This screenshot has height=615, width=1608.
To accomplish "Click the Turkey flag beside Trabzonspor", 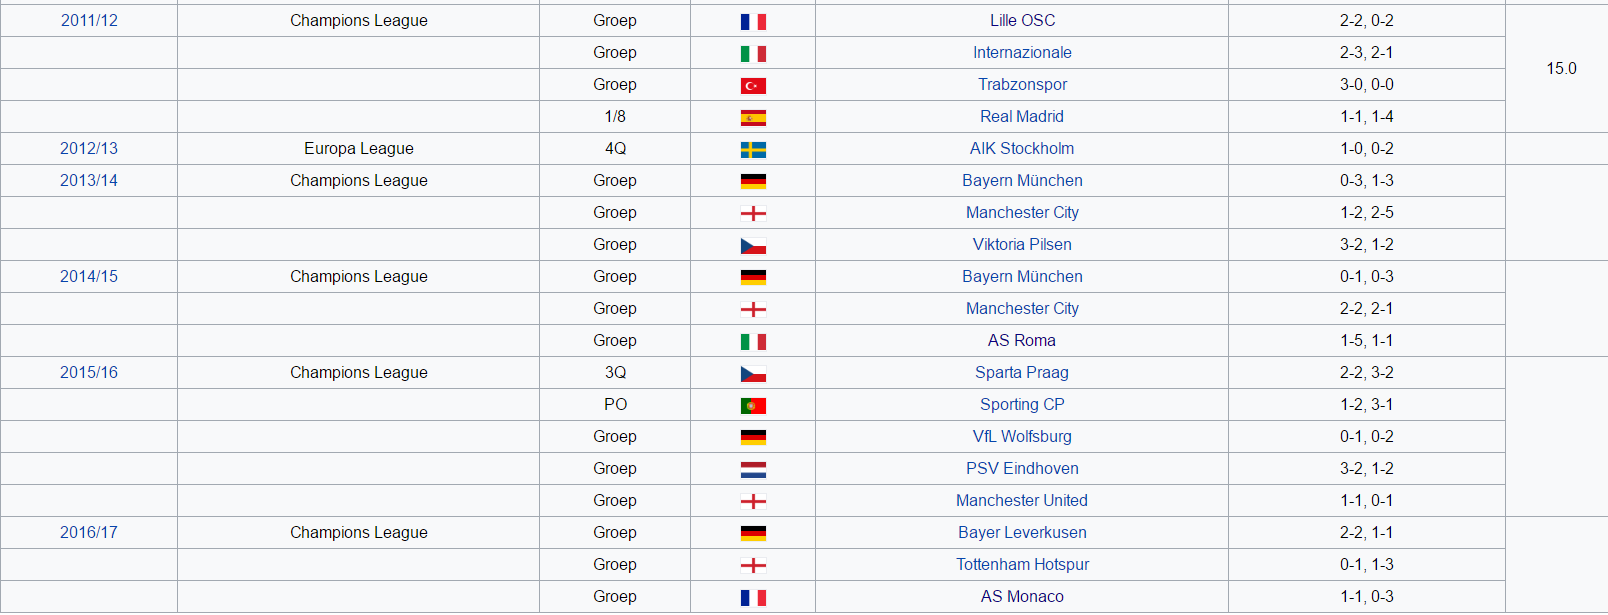I will click(753, 86).
